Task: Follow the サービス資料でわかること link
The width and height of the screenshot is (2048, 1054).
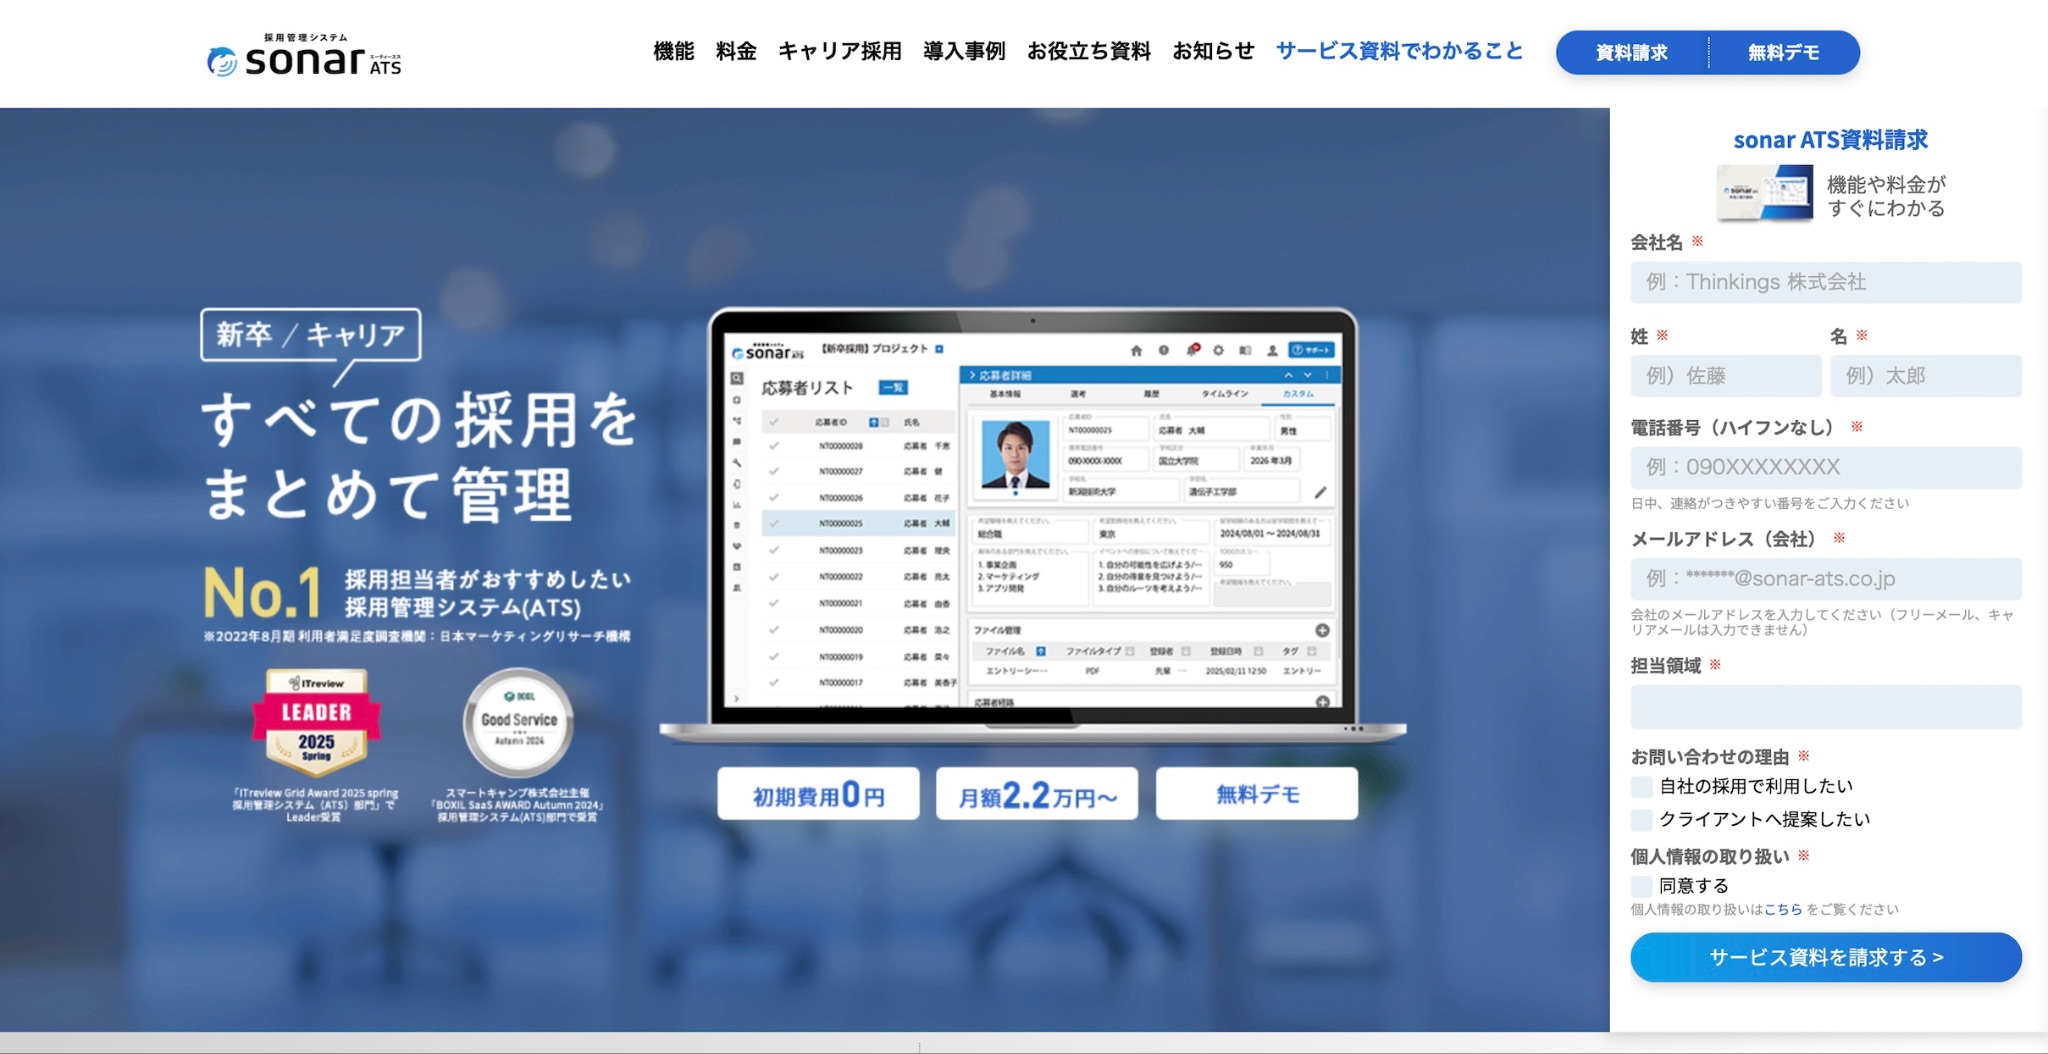Action: [x=1399, y=51]
